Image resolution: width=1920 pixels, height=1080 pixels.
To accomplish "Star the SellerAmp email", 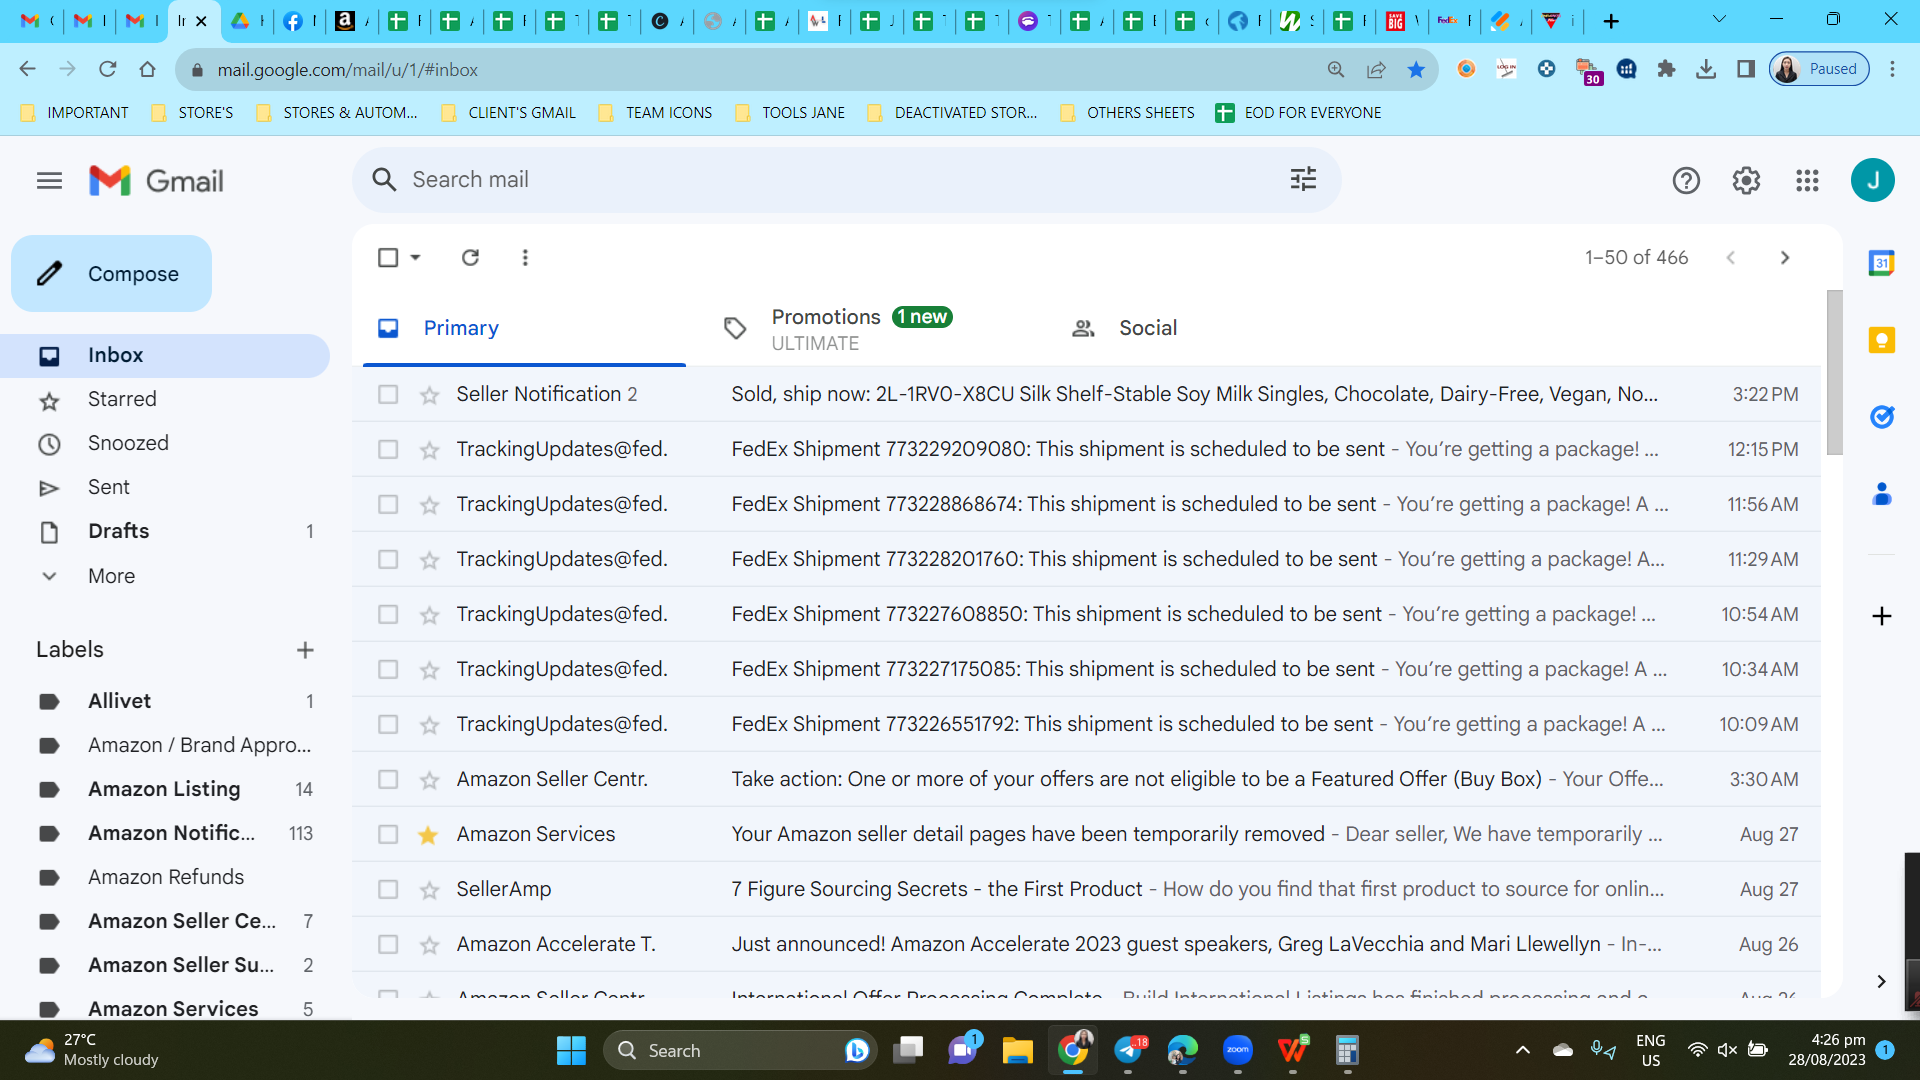I will (429, 890).
